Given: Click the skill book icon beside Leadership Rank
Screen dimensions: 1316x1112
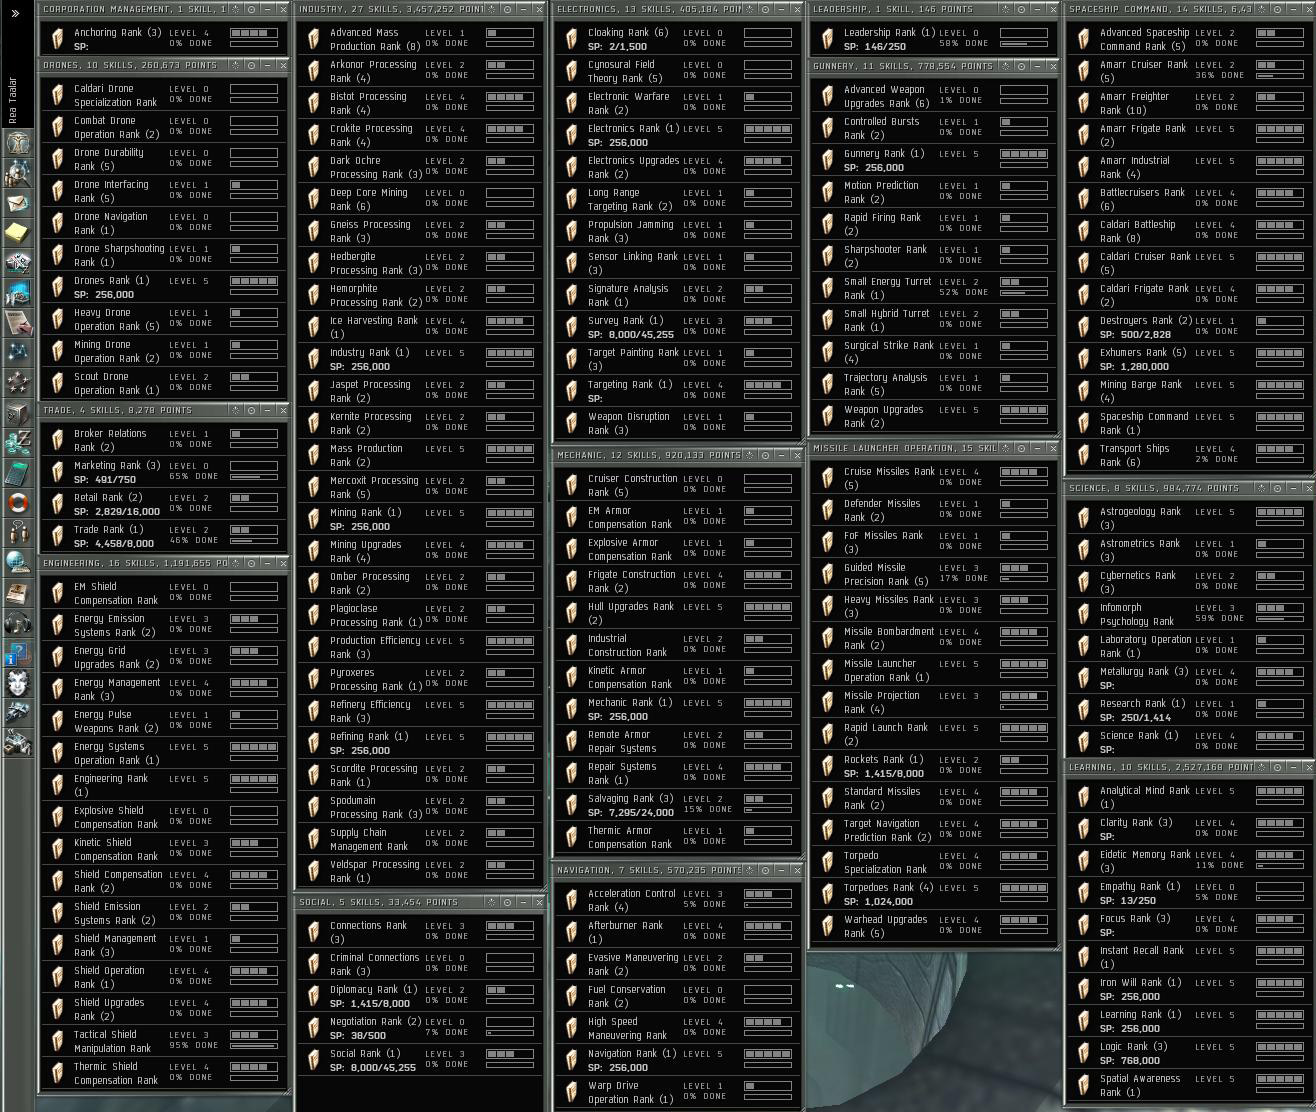Looking at the screenshot, I should coord(828,39).
